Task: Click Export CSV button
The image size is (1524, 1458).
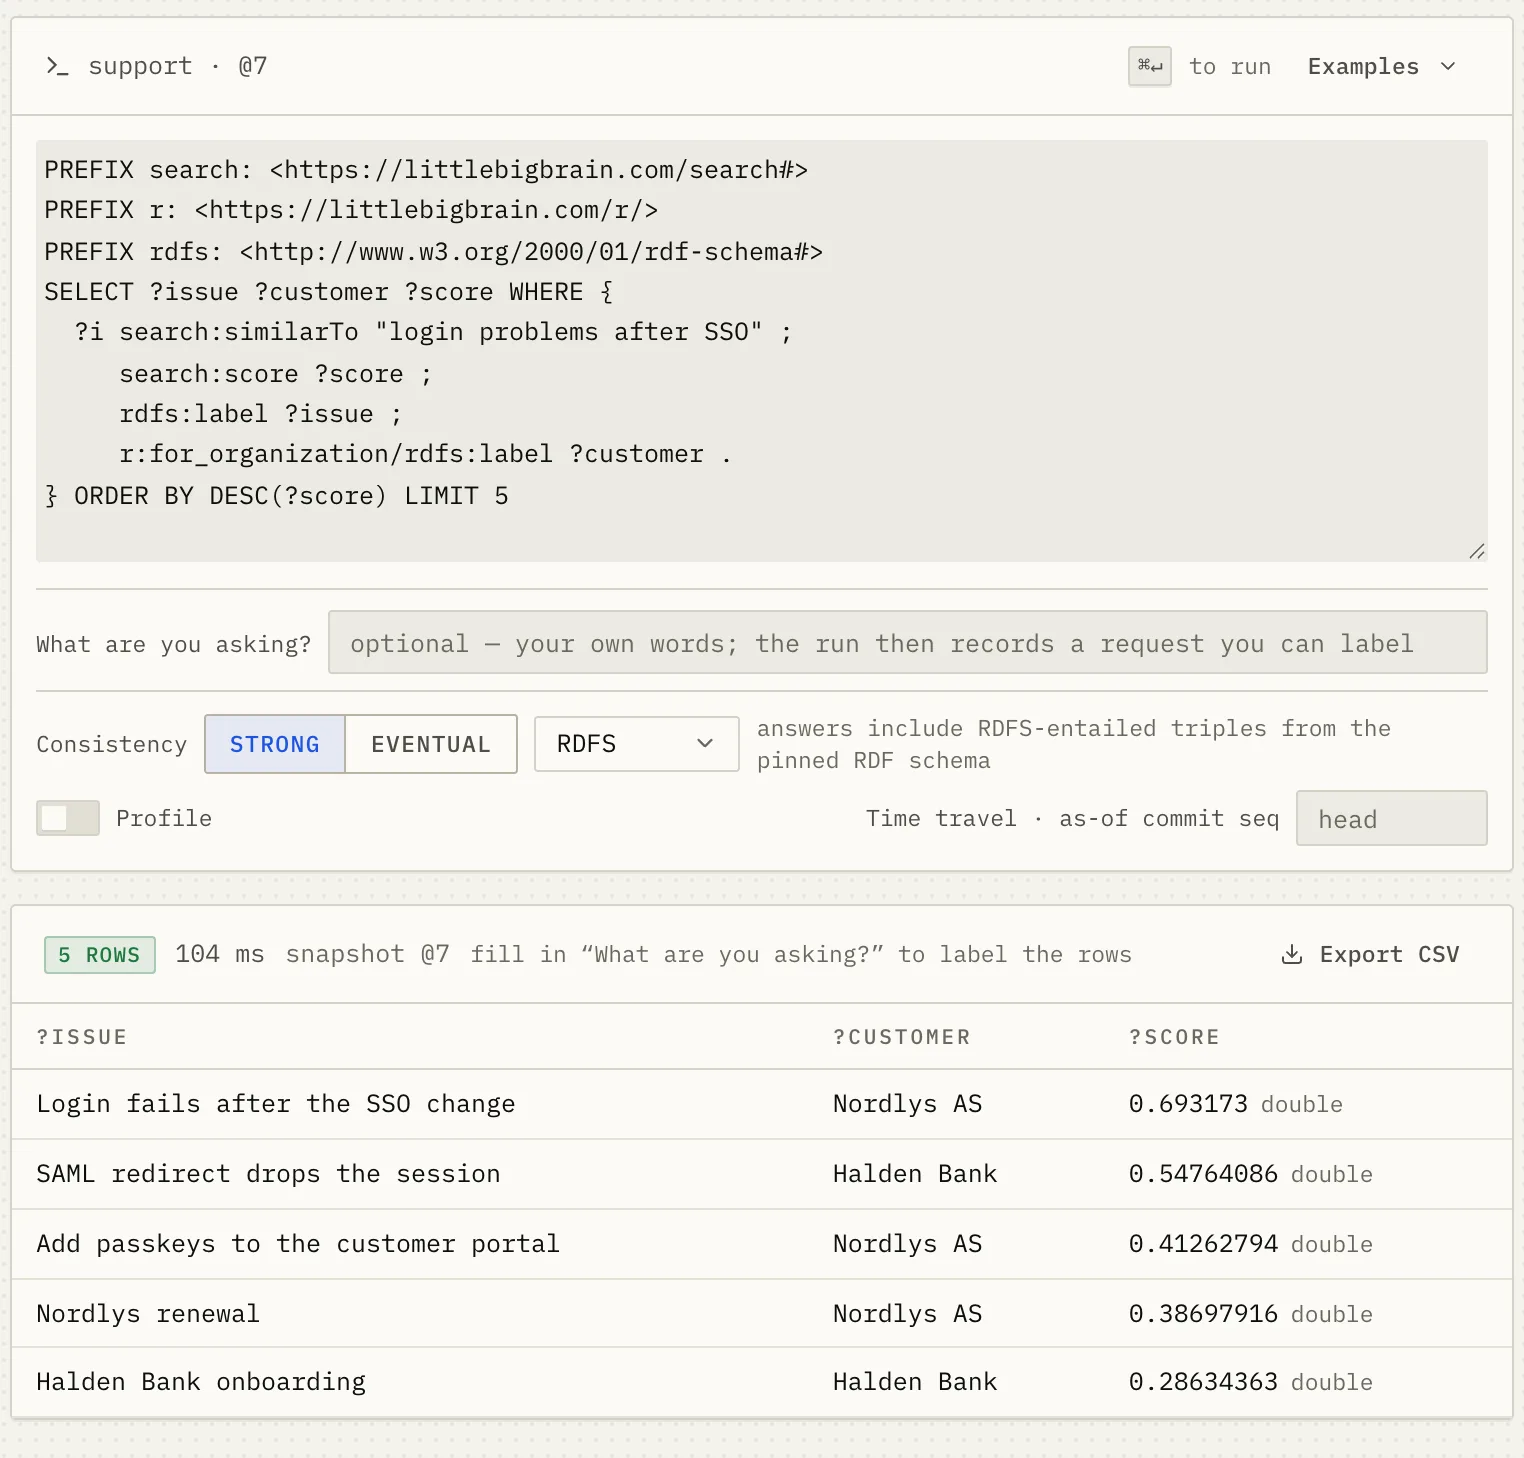Action: 1370,954
